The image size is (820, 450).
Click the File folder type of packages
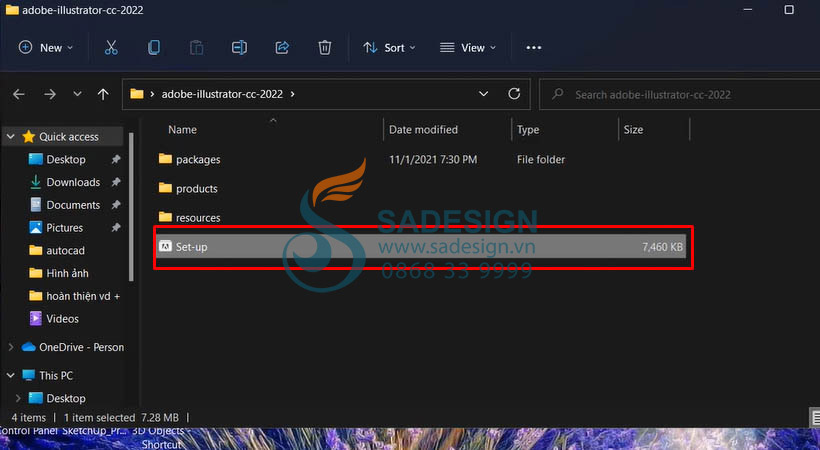(x=541, y=160)
